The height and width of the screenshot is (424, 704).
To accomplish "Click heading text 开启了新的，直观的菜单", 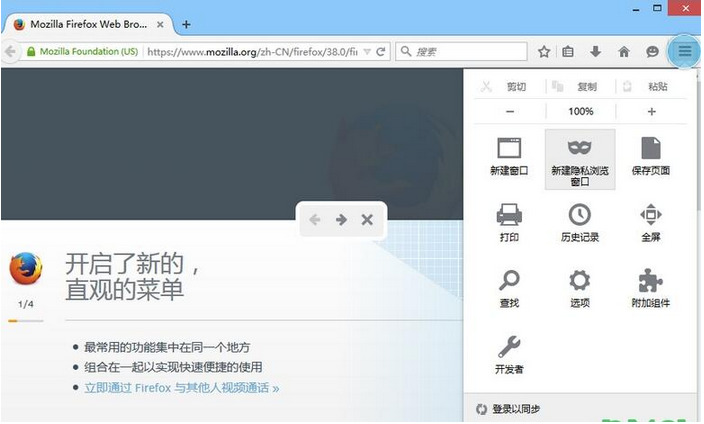I will [x=132, y=276].
